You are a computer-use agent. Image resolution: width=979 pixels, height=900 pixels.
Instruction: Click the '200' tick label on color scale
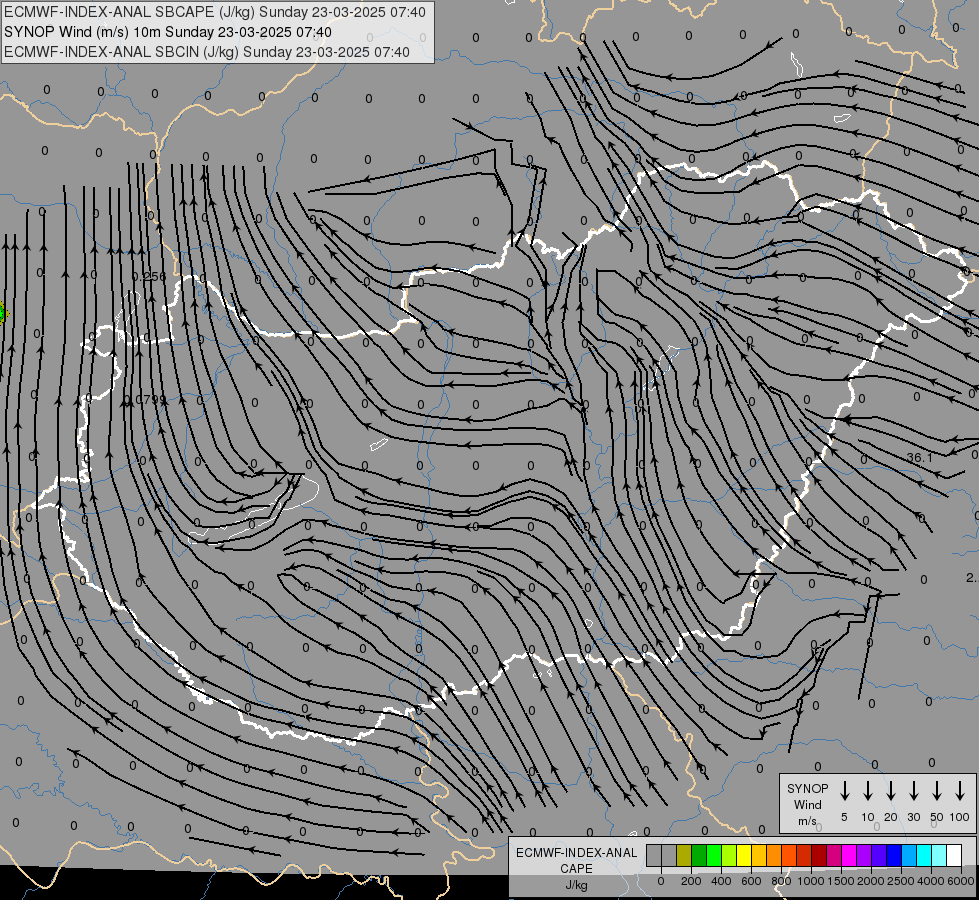[x=691, y=881]
